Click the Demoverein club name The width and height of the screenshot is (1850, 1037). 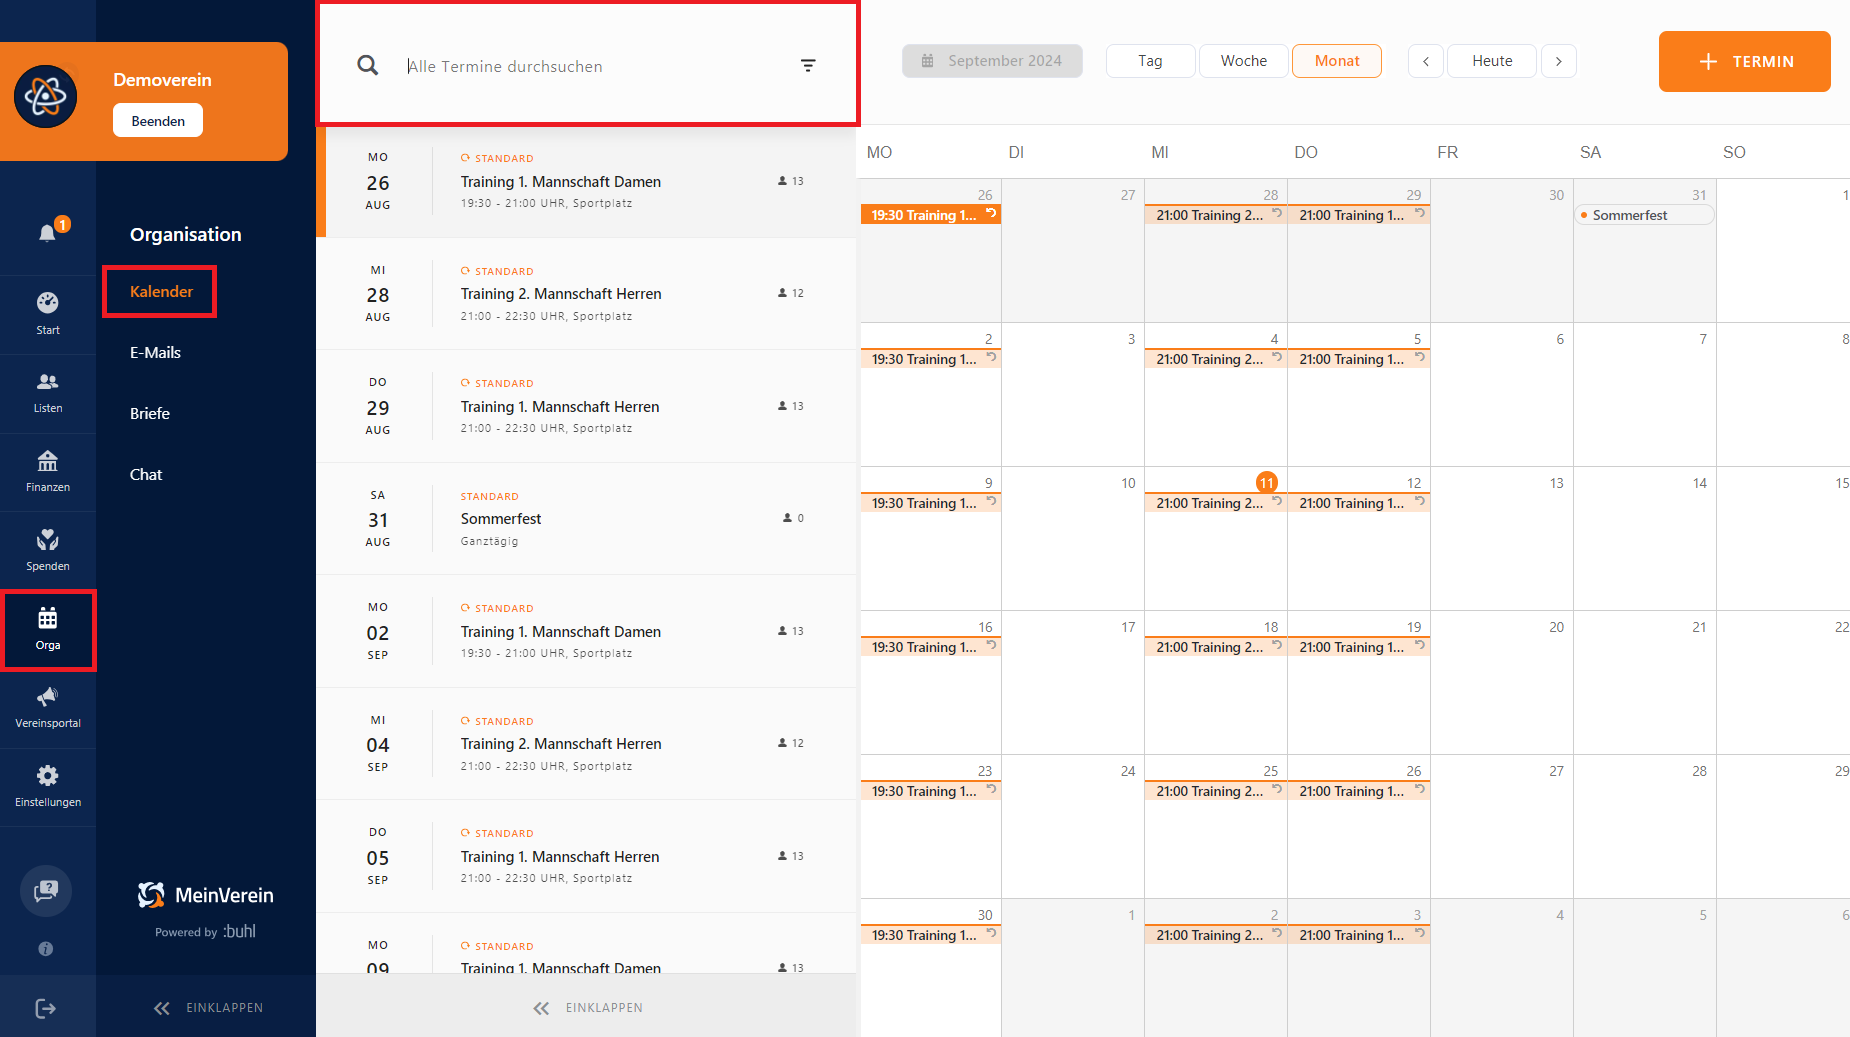[162, 80]
